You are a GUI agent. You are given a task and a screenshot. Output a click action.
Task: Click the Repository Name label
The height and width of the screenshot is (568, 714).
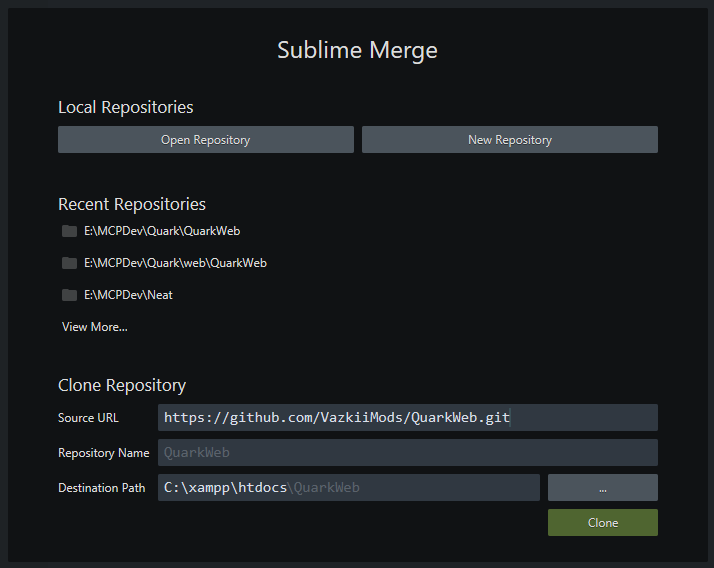coord(104,453)
